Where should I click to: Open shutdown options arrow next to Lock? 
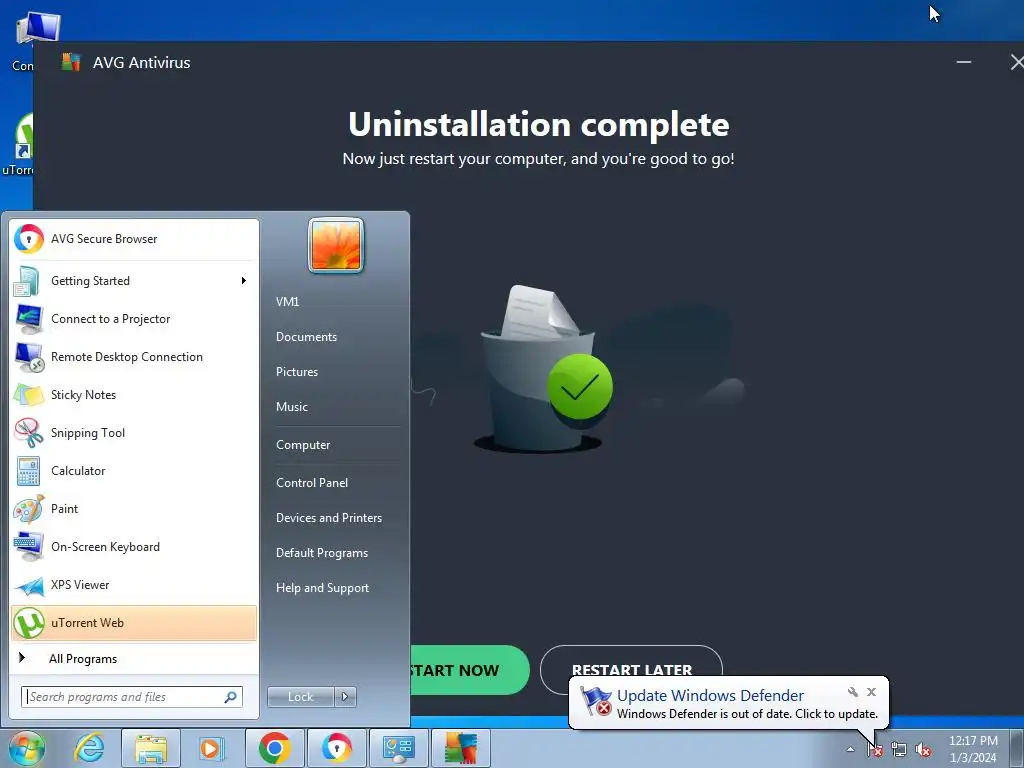point(345,697)
